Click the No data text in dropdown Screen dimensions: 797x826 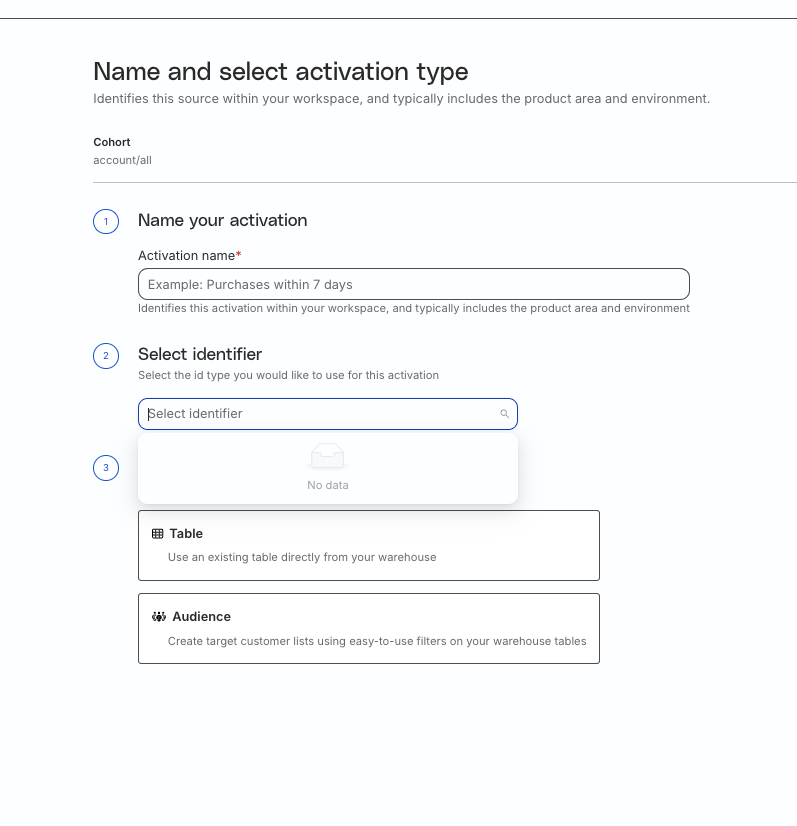tap(328, 485)
